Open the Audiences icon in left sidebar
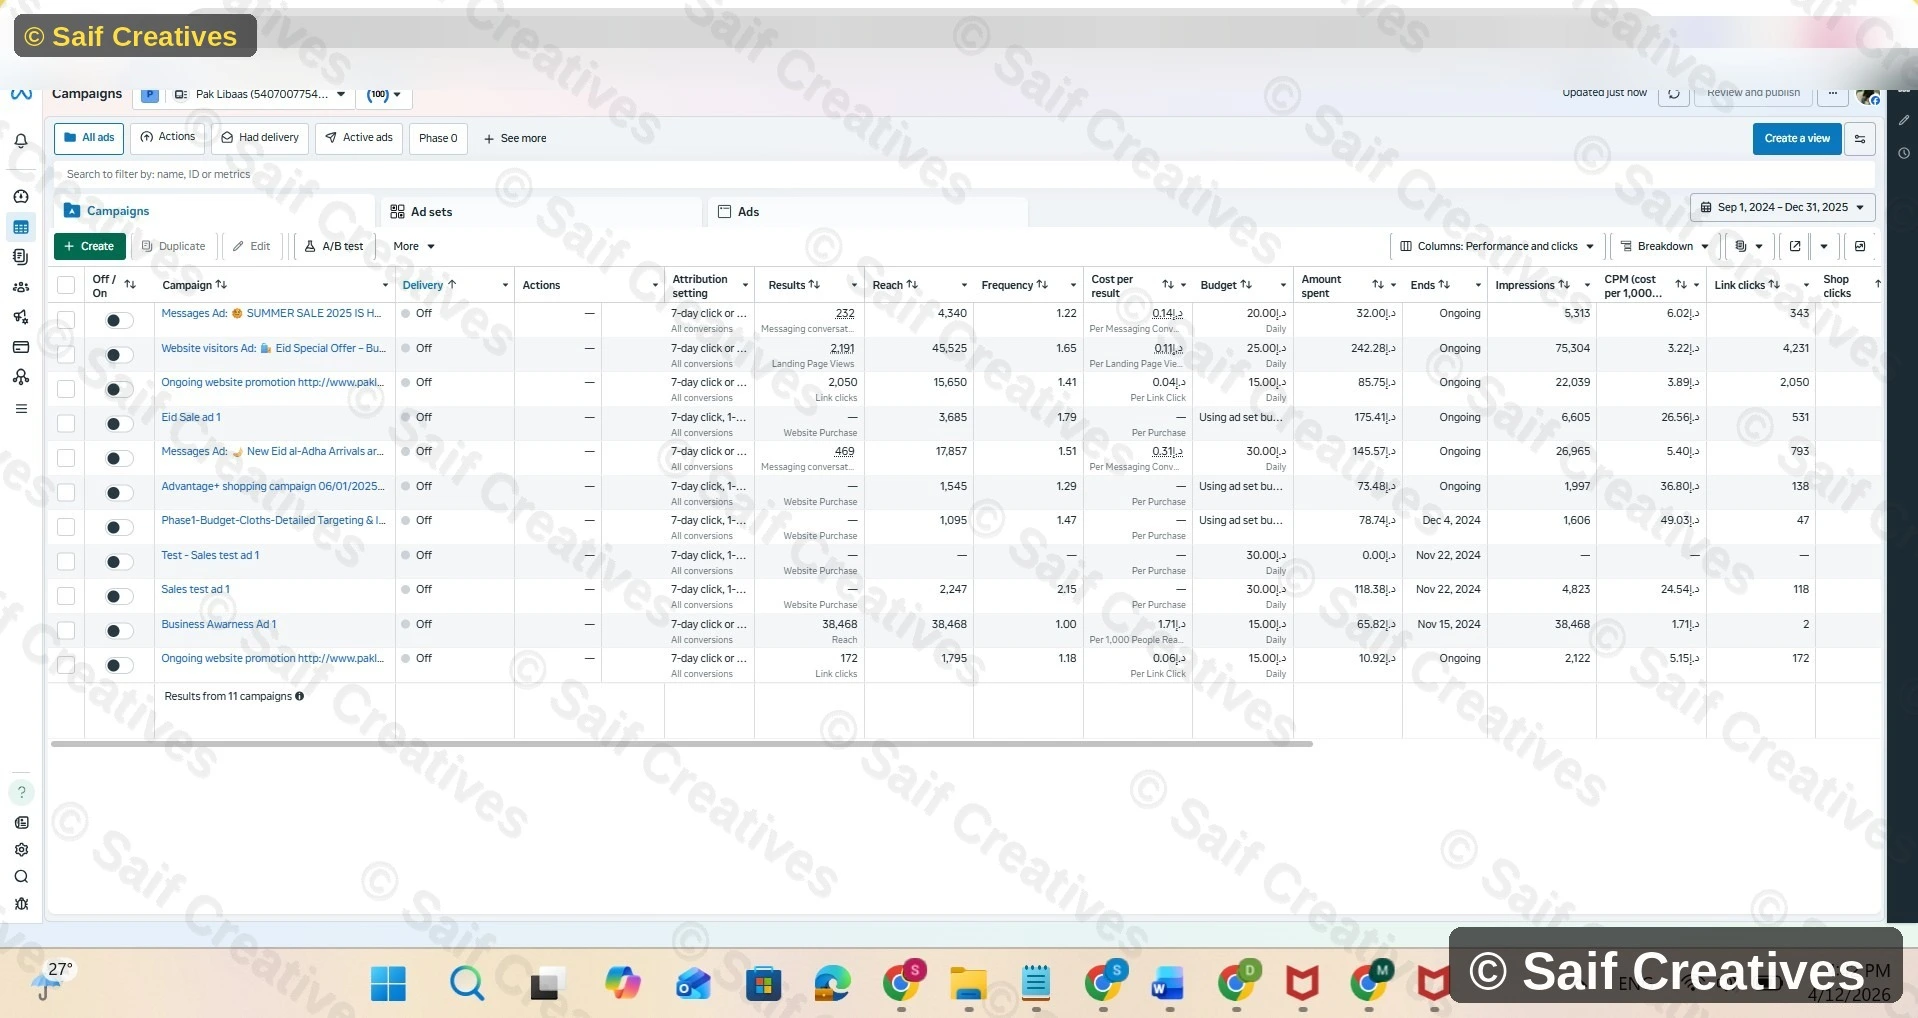This screenshot has width=1918, height=1018. coord(21,287)
